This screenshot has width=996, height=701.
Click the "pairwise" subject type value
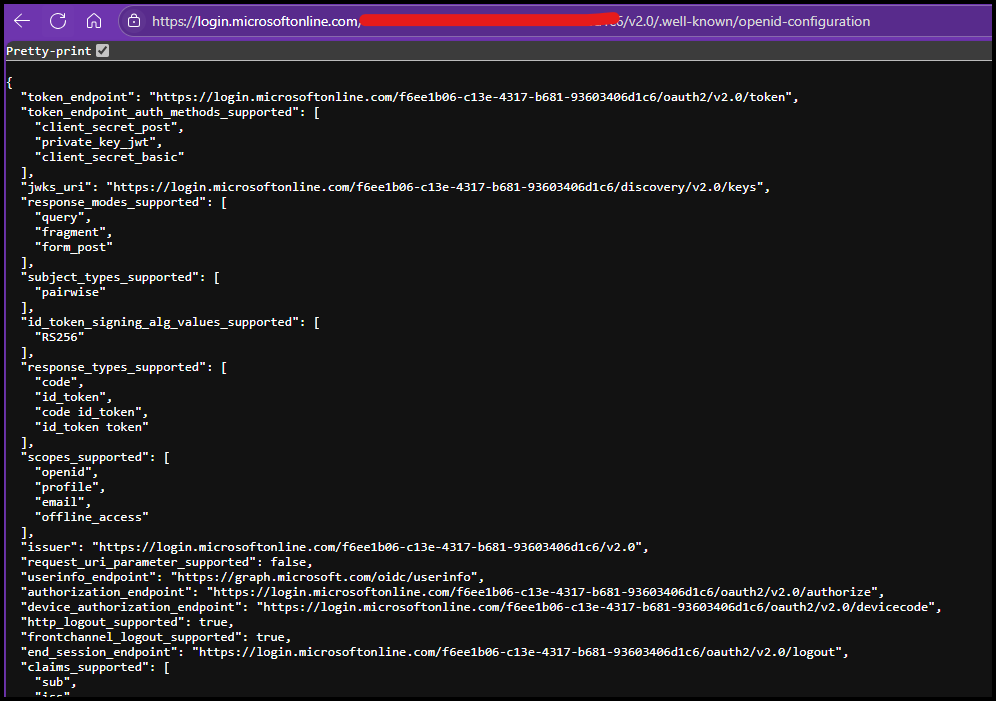70,292
